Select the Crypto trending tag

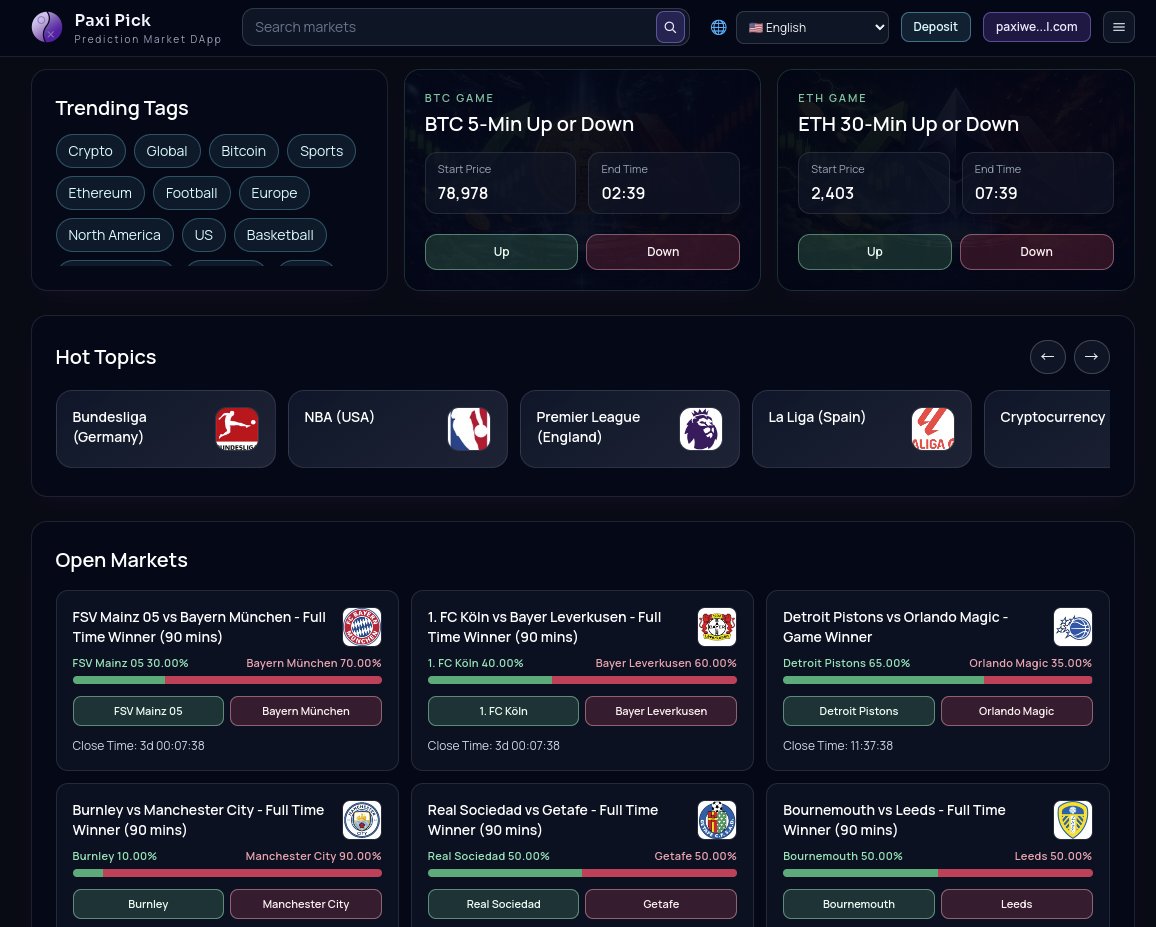coord(91,151)
